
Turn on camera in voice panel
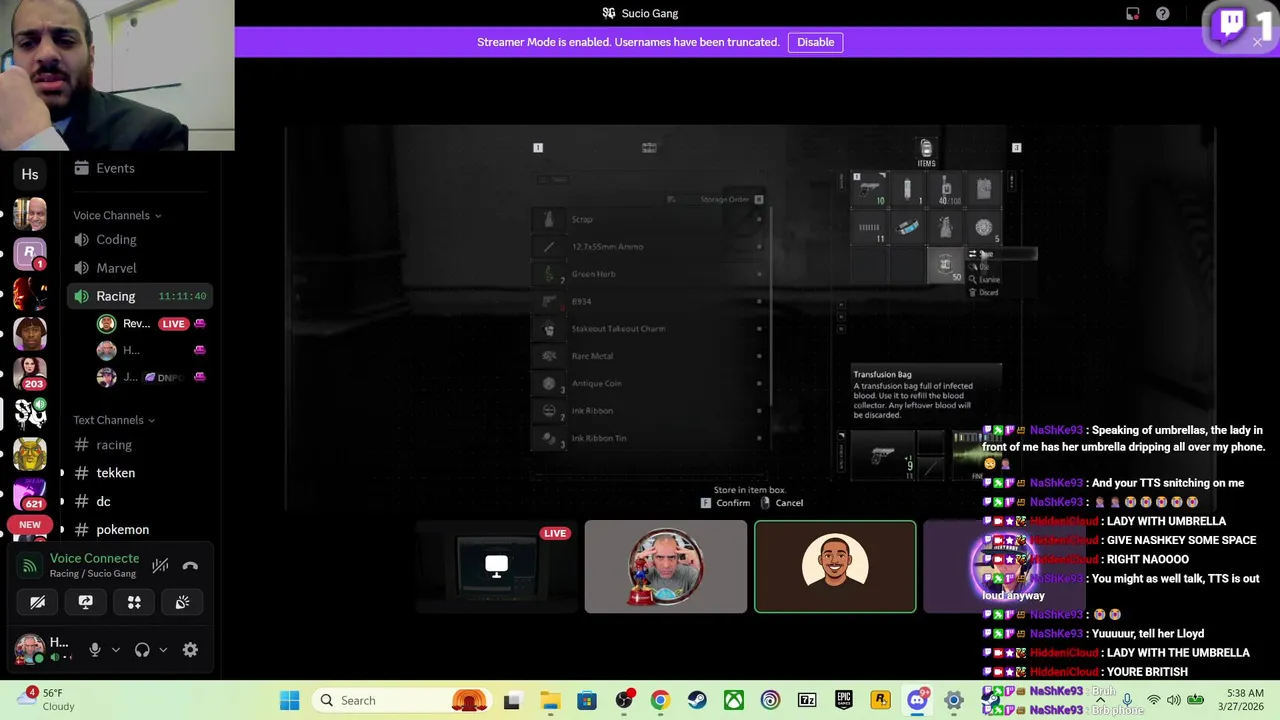click(x=37, y=602)
